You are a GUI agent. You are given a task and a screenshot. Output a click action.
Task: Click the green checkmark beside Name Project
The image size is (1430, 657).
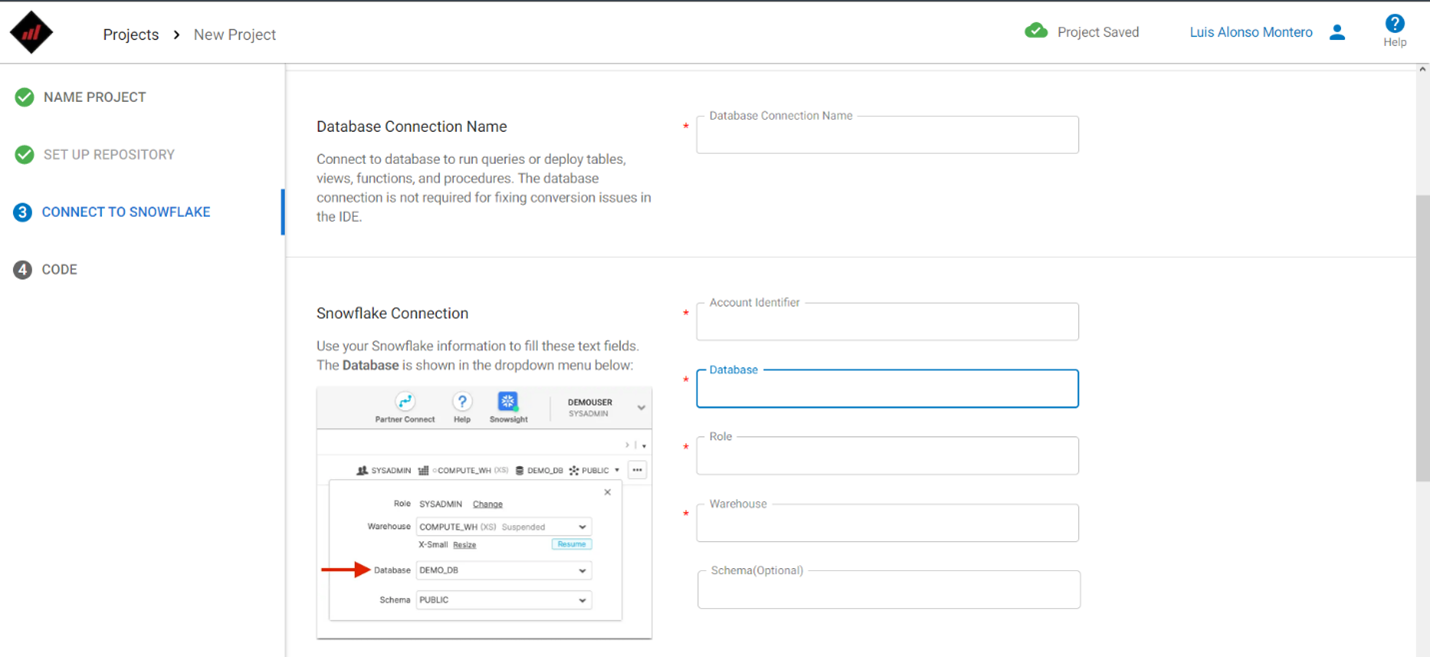[24, 97]
